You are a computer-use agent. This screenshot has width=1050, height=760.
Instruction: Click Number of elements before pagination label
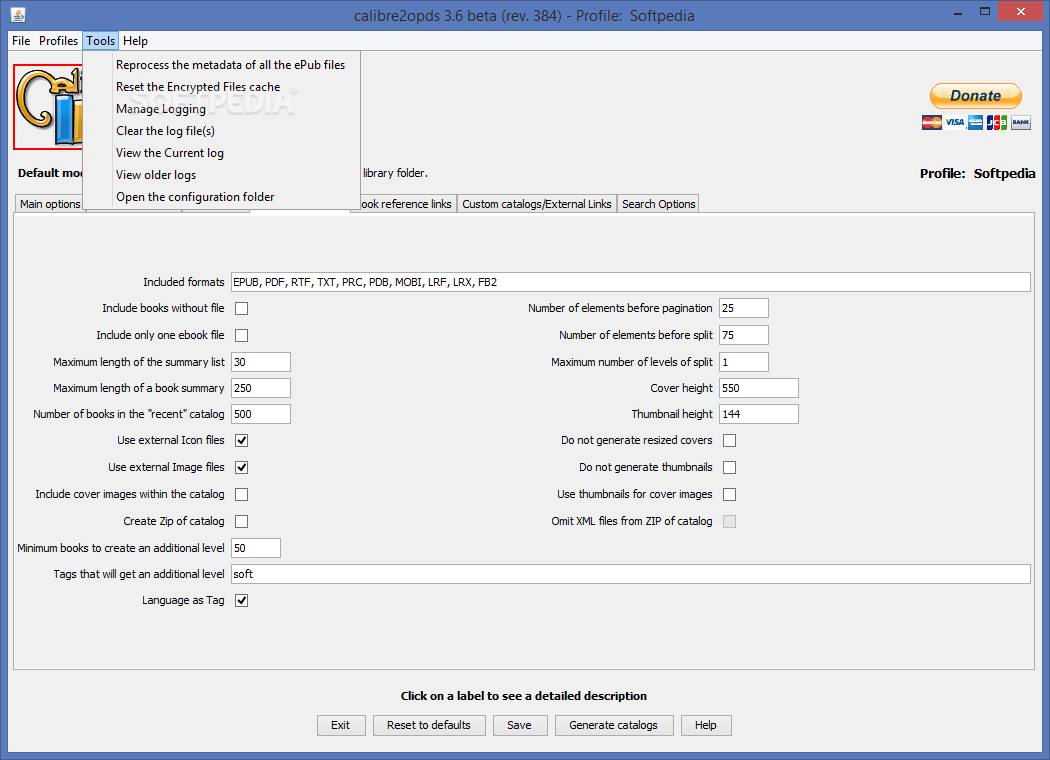tap(620, 308)
